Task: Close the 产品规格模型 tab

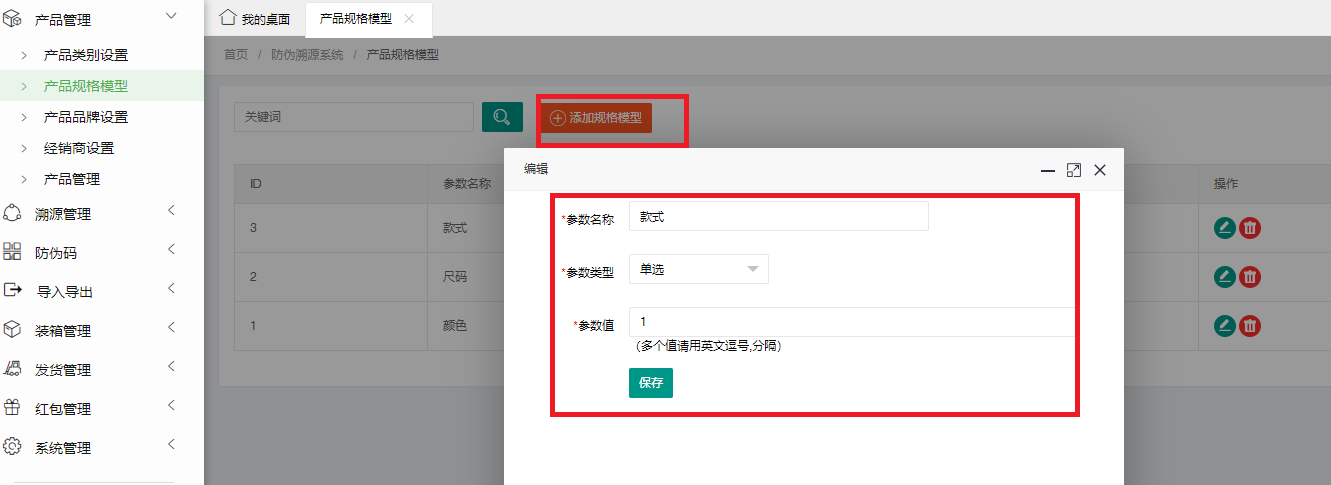Action: (x=409, y=19)
